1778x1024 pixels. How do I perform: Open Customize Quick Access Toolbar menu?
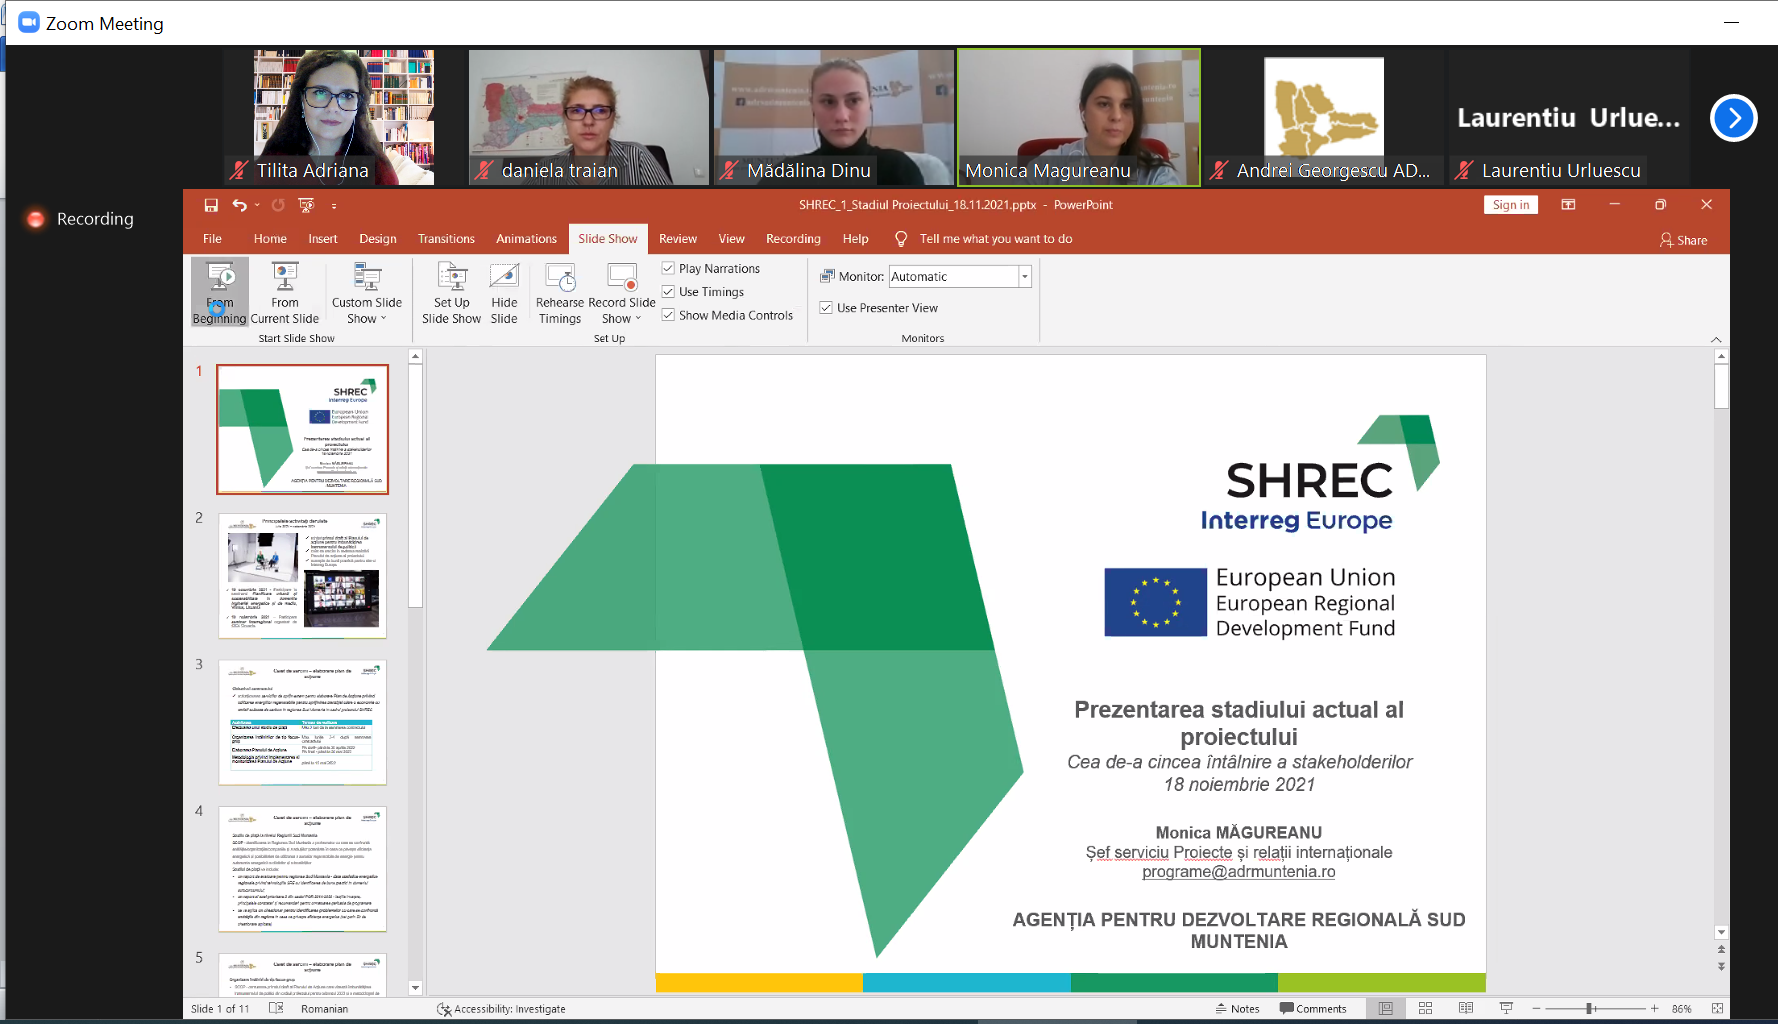coord(334,206)
